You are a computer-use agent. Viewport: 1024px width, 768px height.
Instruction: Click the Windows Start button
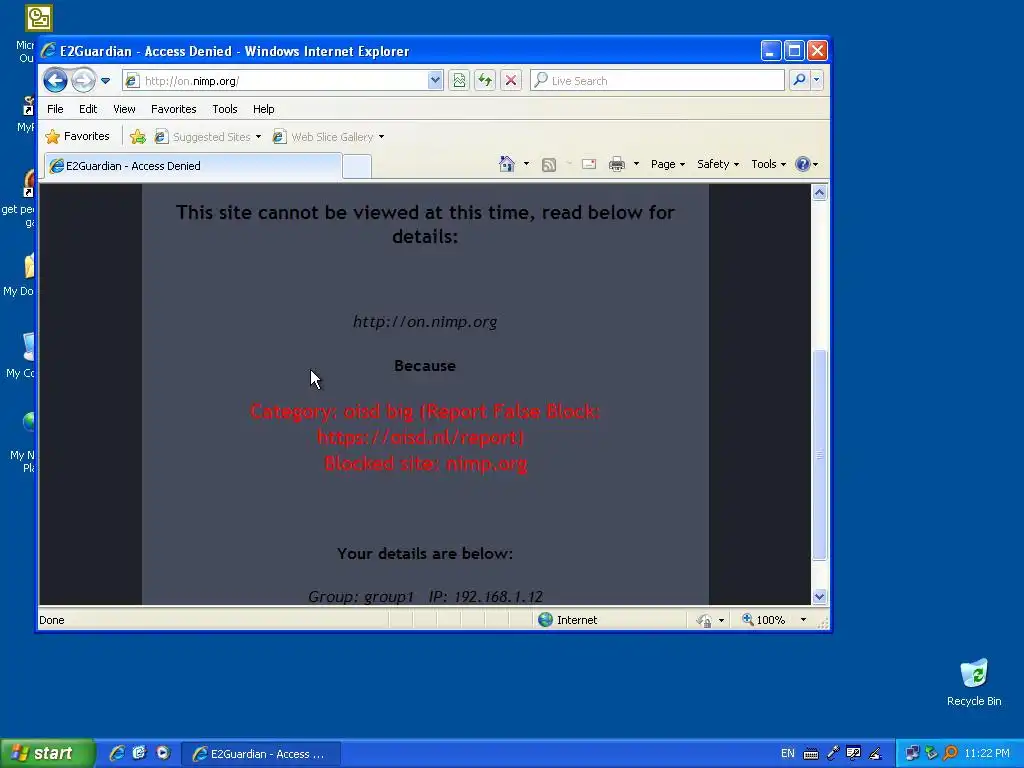(47, 753)
